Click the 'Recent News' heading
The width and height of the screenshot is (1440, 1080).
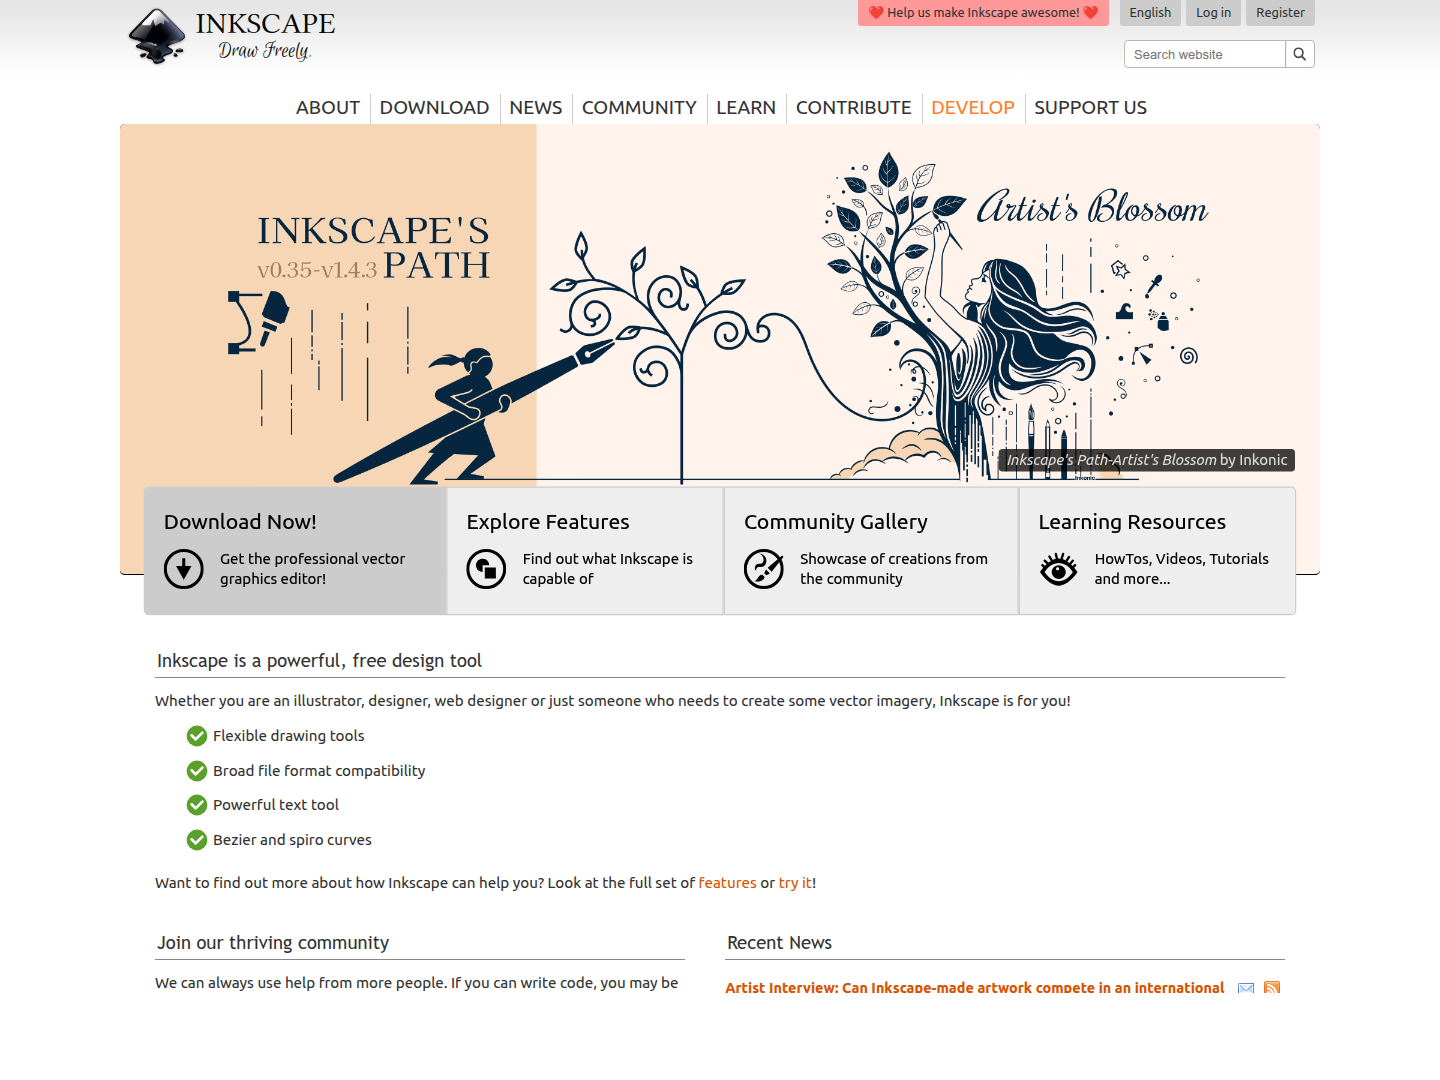[779, 943]
